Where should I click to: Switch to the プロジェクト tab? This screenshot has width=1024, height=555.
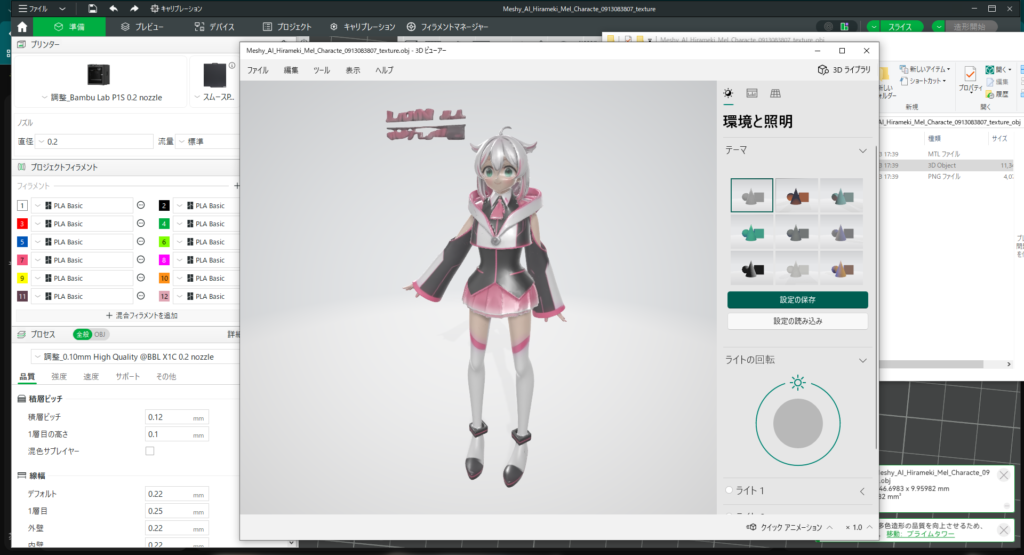[x=287, y=27]
